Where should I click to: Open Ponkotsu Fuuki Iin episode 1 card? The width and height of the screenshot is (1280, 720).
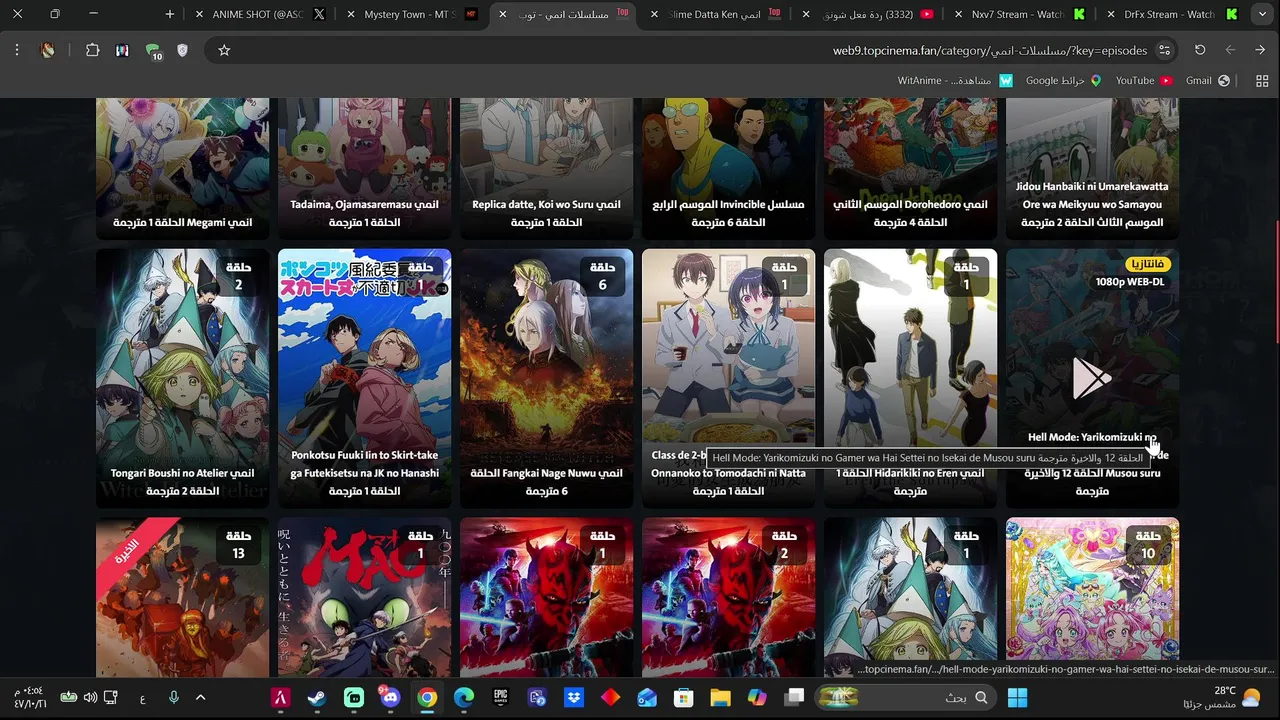(x=364, y=378)
